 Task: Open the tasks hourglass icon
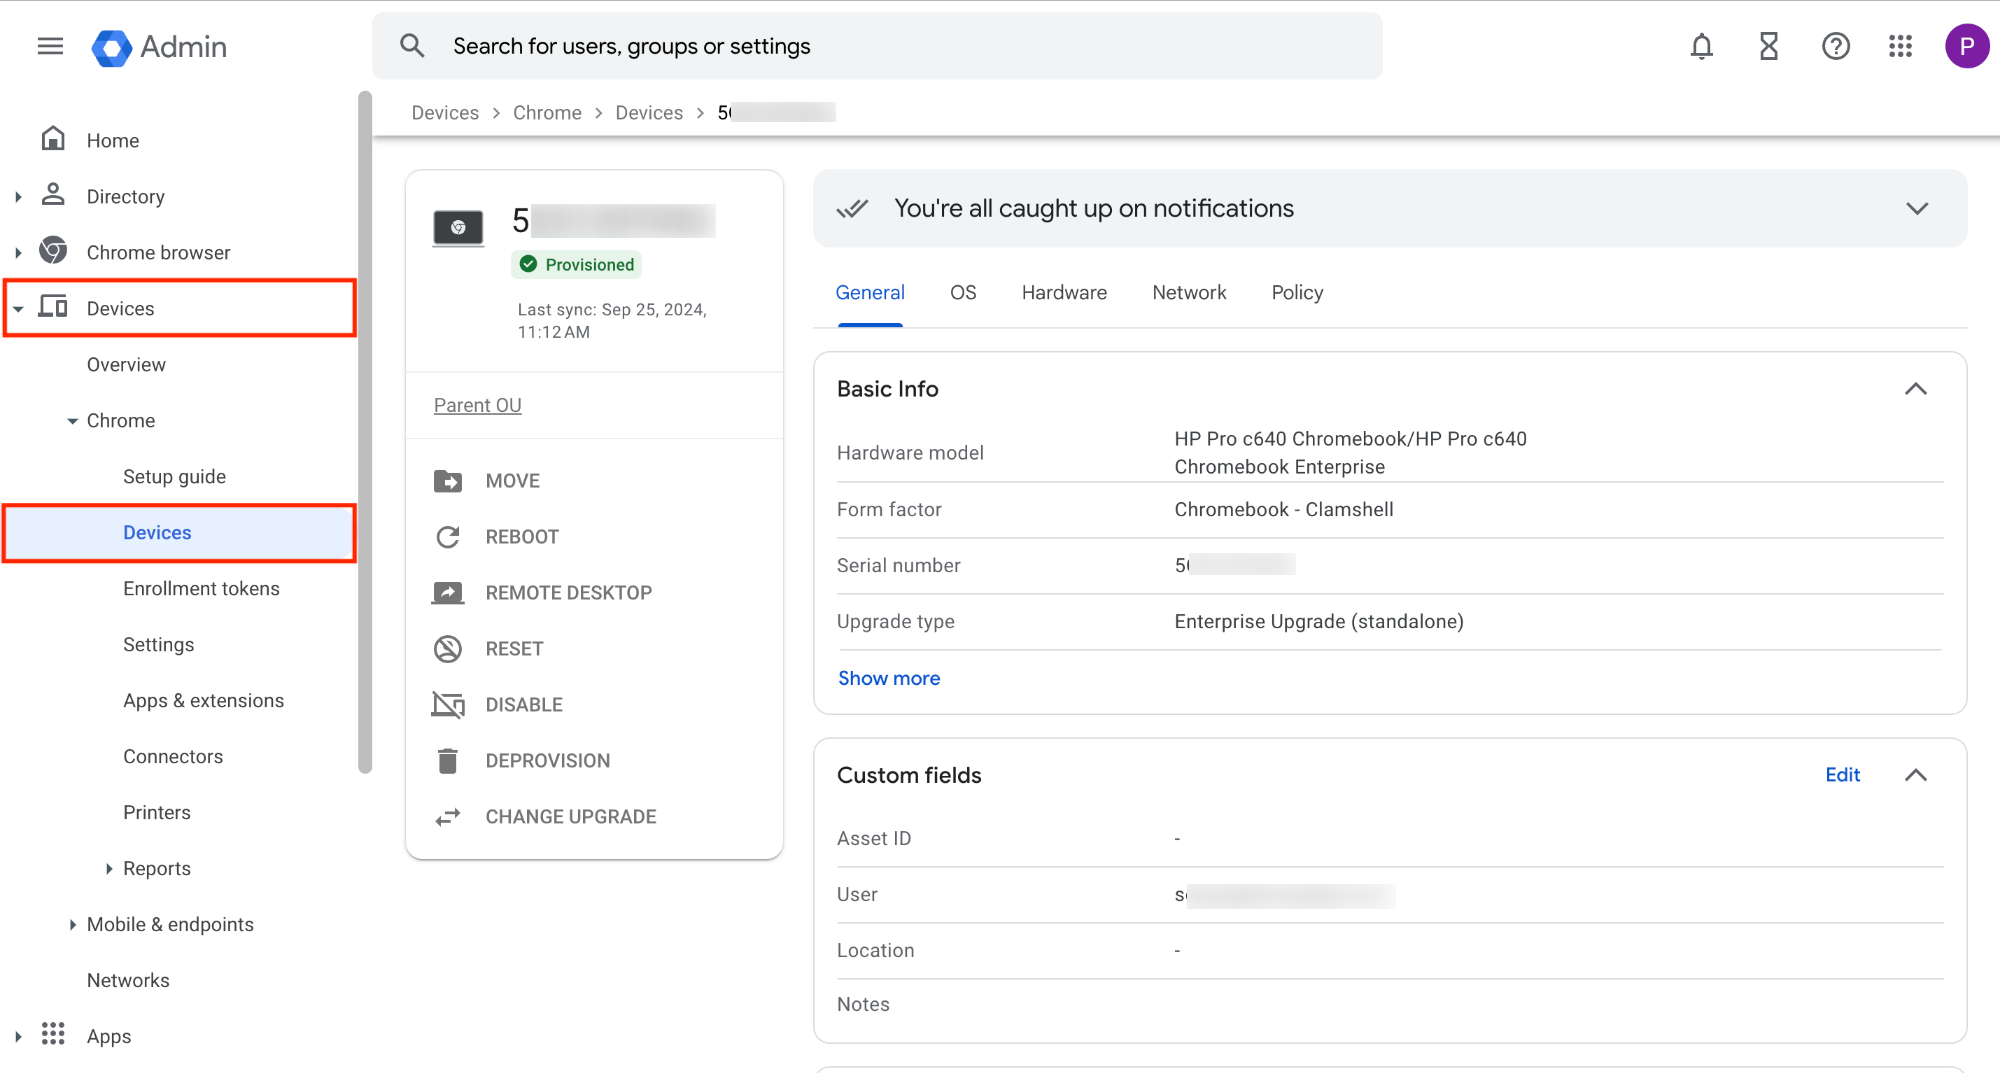point(1768,46)
